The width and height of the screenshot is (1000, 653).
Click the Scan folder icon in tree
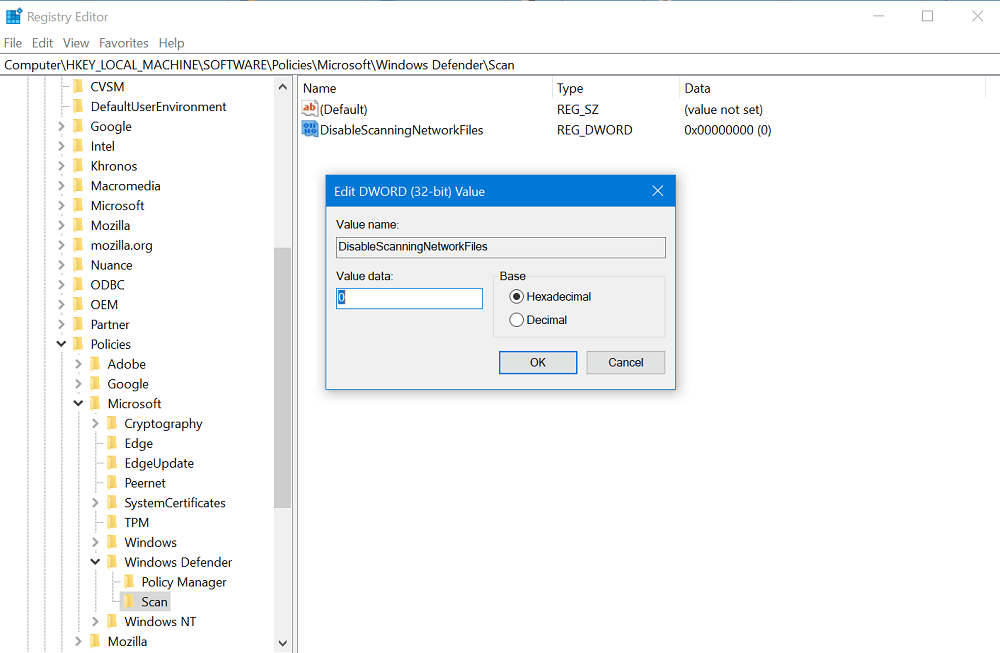pyautogui.click(x=129, y=601)
